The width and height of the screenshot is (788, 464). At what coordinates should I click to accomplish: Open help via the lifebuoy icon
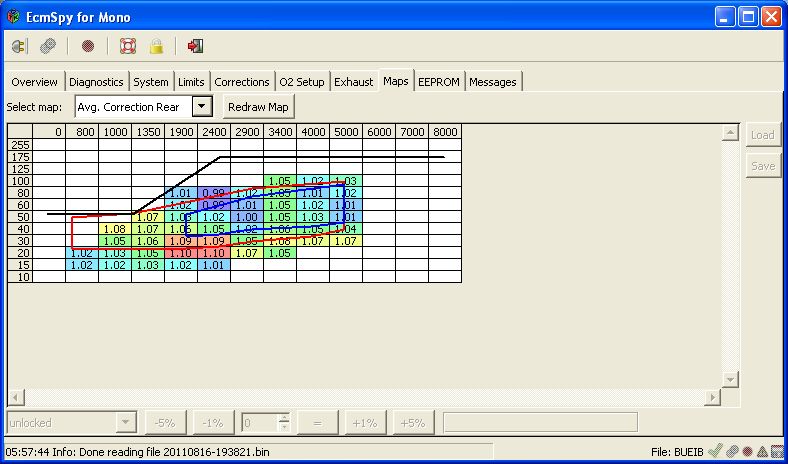[127, 46]
